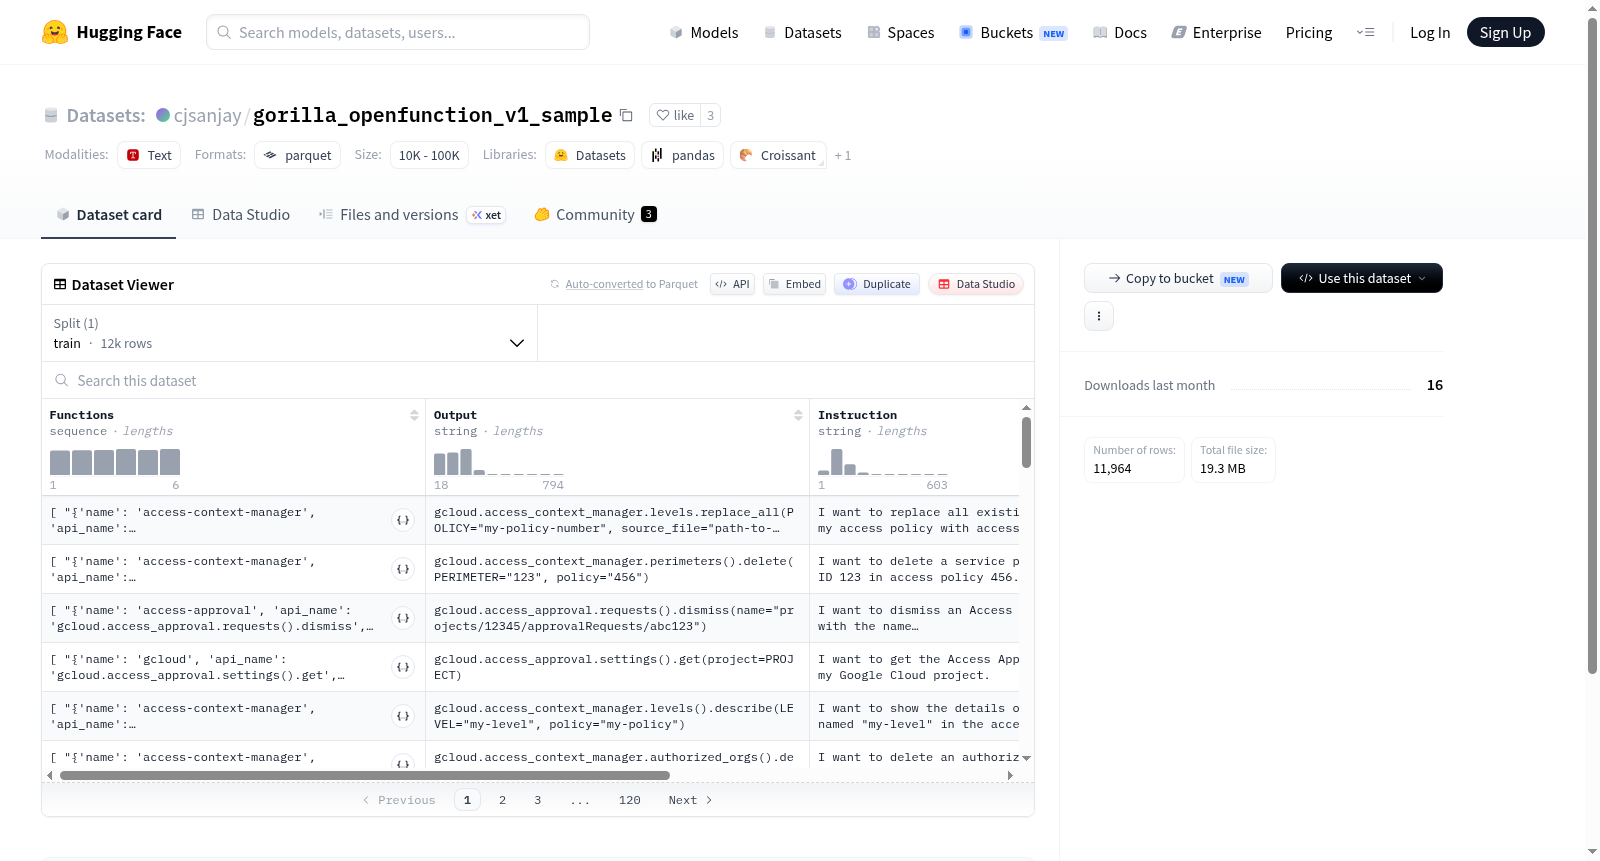The height and width of the screenshot is (861, 1600).
Task: Click the cjsanjay owner link
Action: click(207, 115)
